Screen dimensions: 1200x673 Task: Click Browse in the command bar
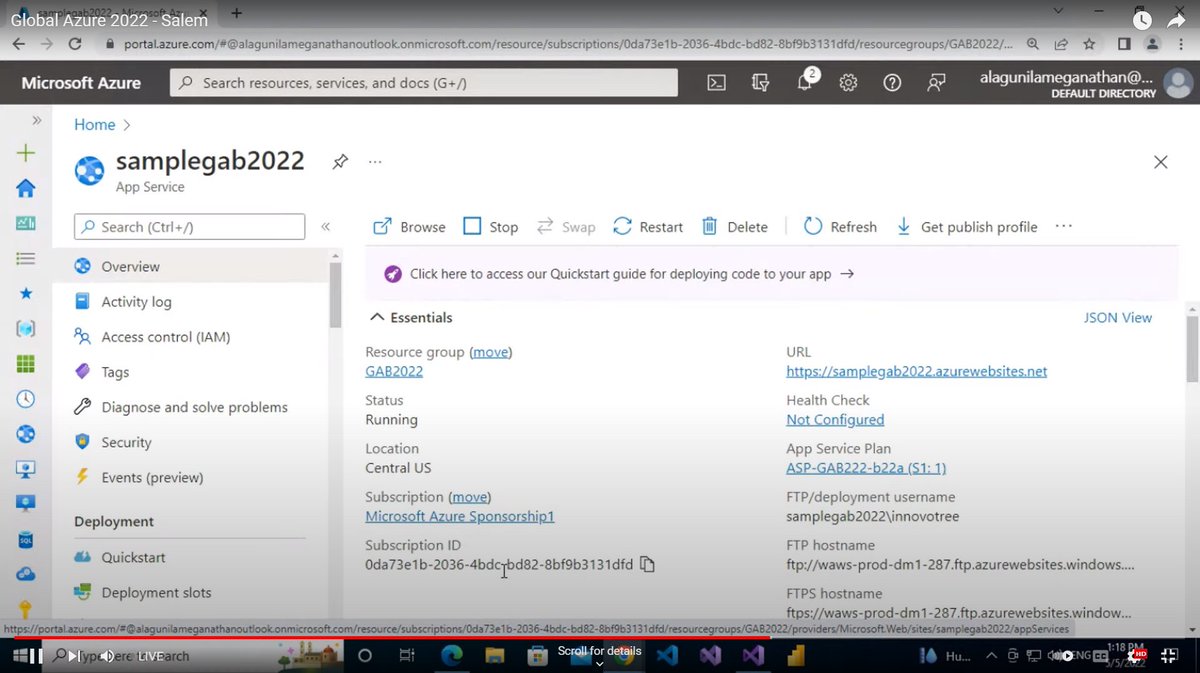pos(409,227)
